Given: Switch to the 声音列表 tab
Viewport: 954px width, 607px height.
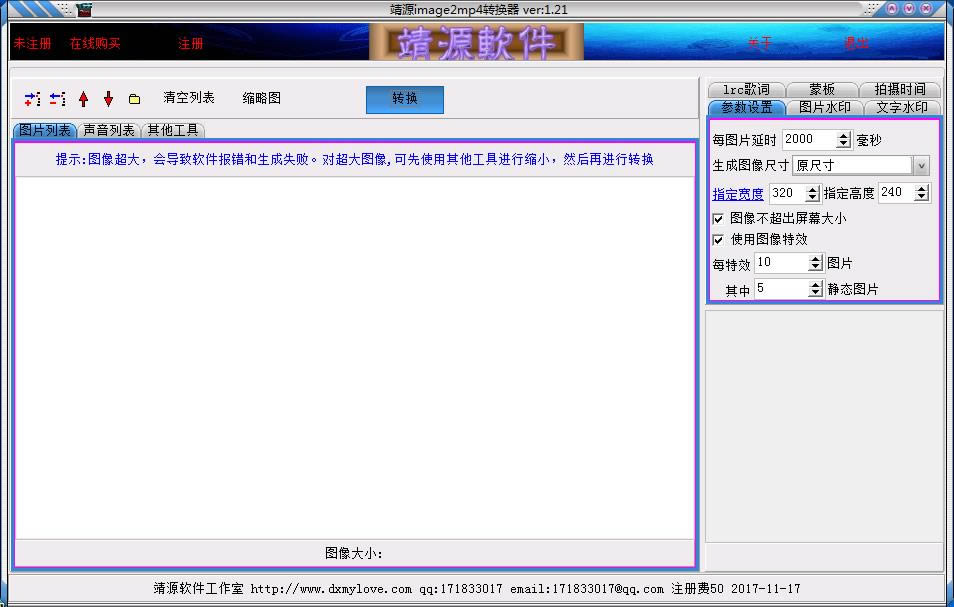Looking at the screenshot, I should click(x=109, y=130).
